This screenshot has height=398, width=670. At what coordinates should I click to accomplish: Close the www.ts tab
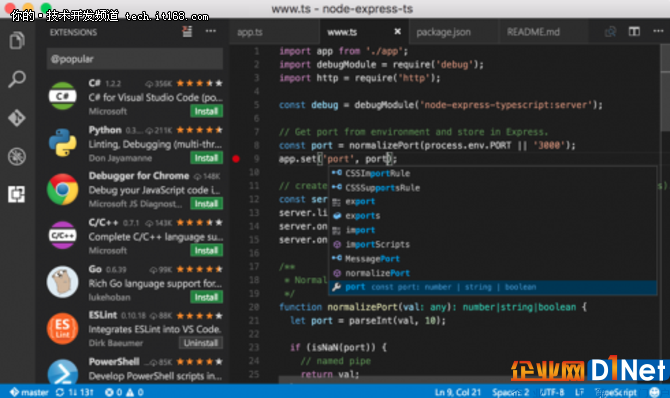[x=397, y=32]
